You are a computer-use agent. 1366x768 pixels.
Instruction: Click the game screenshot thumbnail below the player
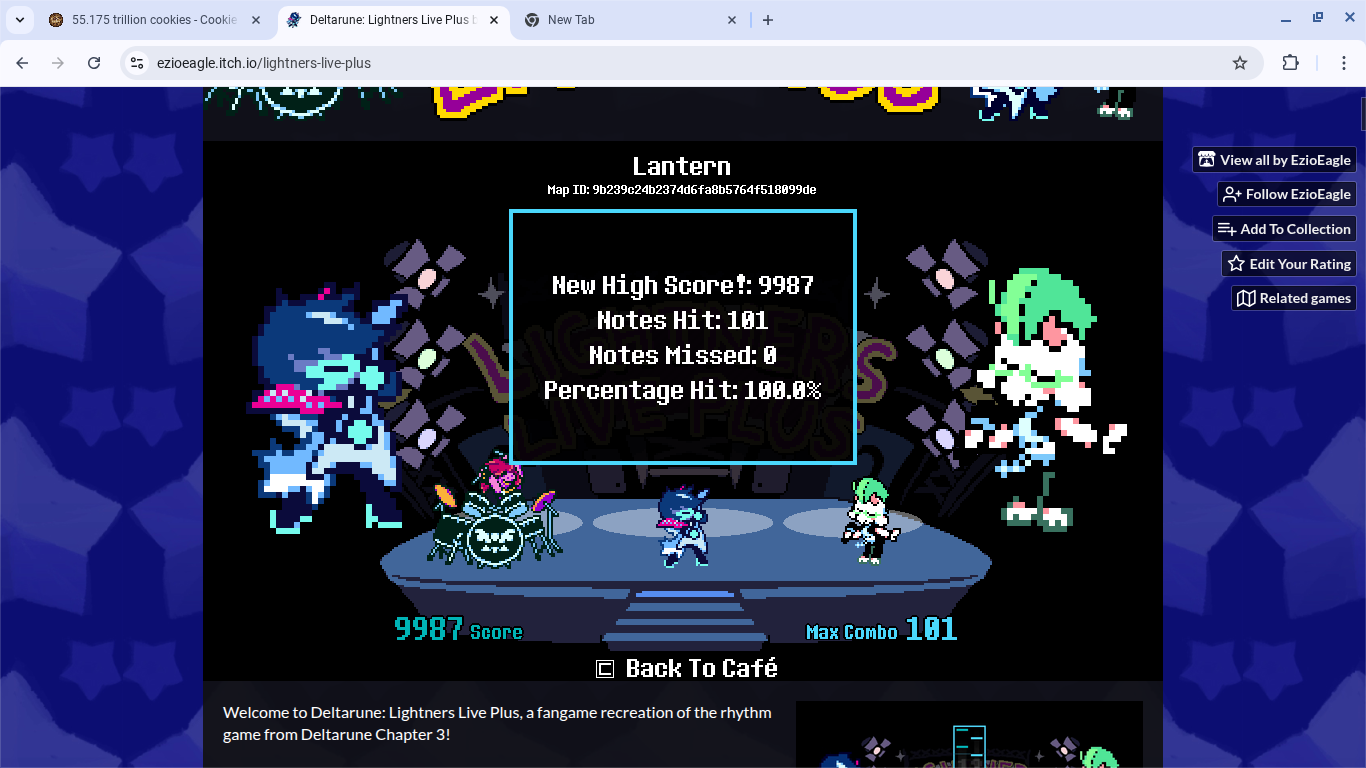click(968, 735)
